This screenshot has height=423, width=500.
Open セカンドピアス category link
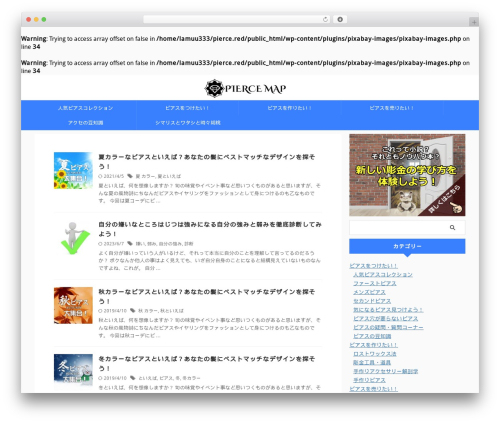(x=372, y=301)
